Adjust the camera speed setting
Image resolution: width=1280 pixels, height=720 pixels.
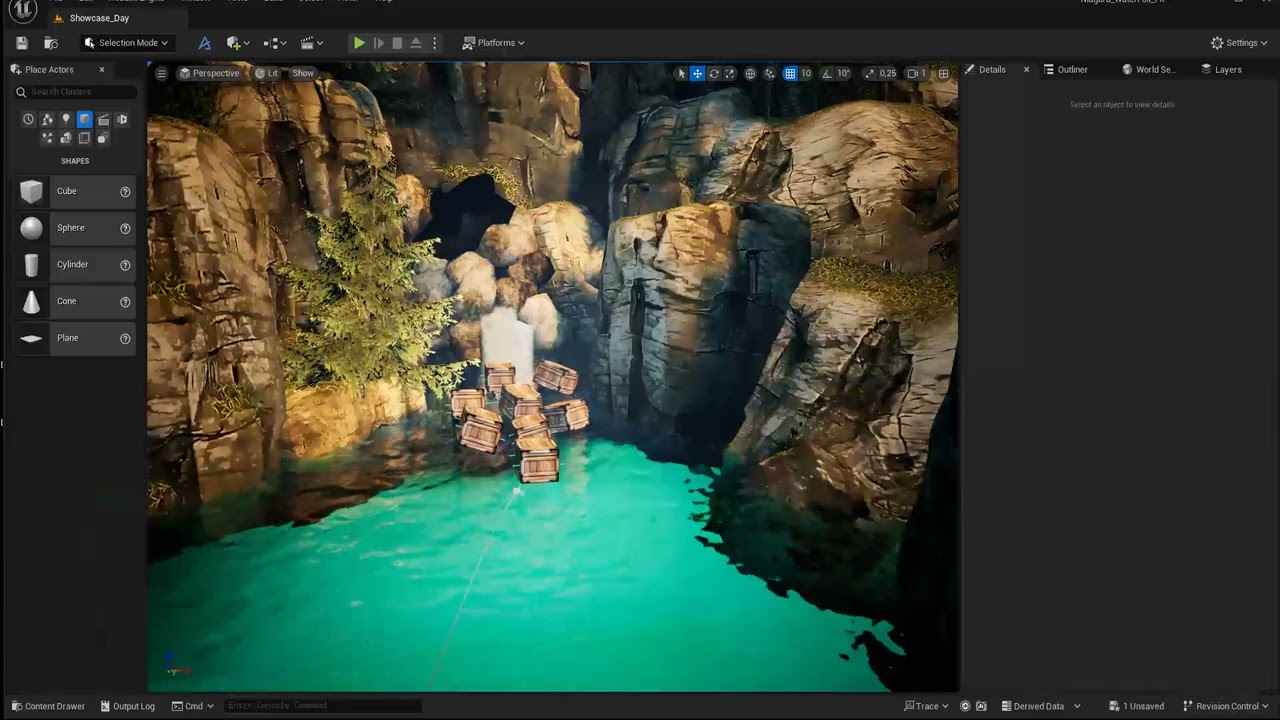point(916,74)
